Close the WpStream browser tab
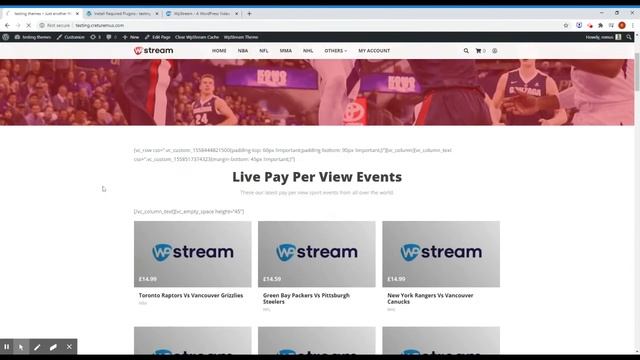This screenshot has height=360, width=640. (237, 13)
